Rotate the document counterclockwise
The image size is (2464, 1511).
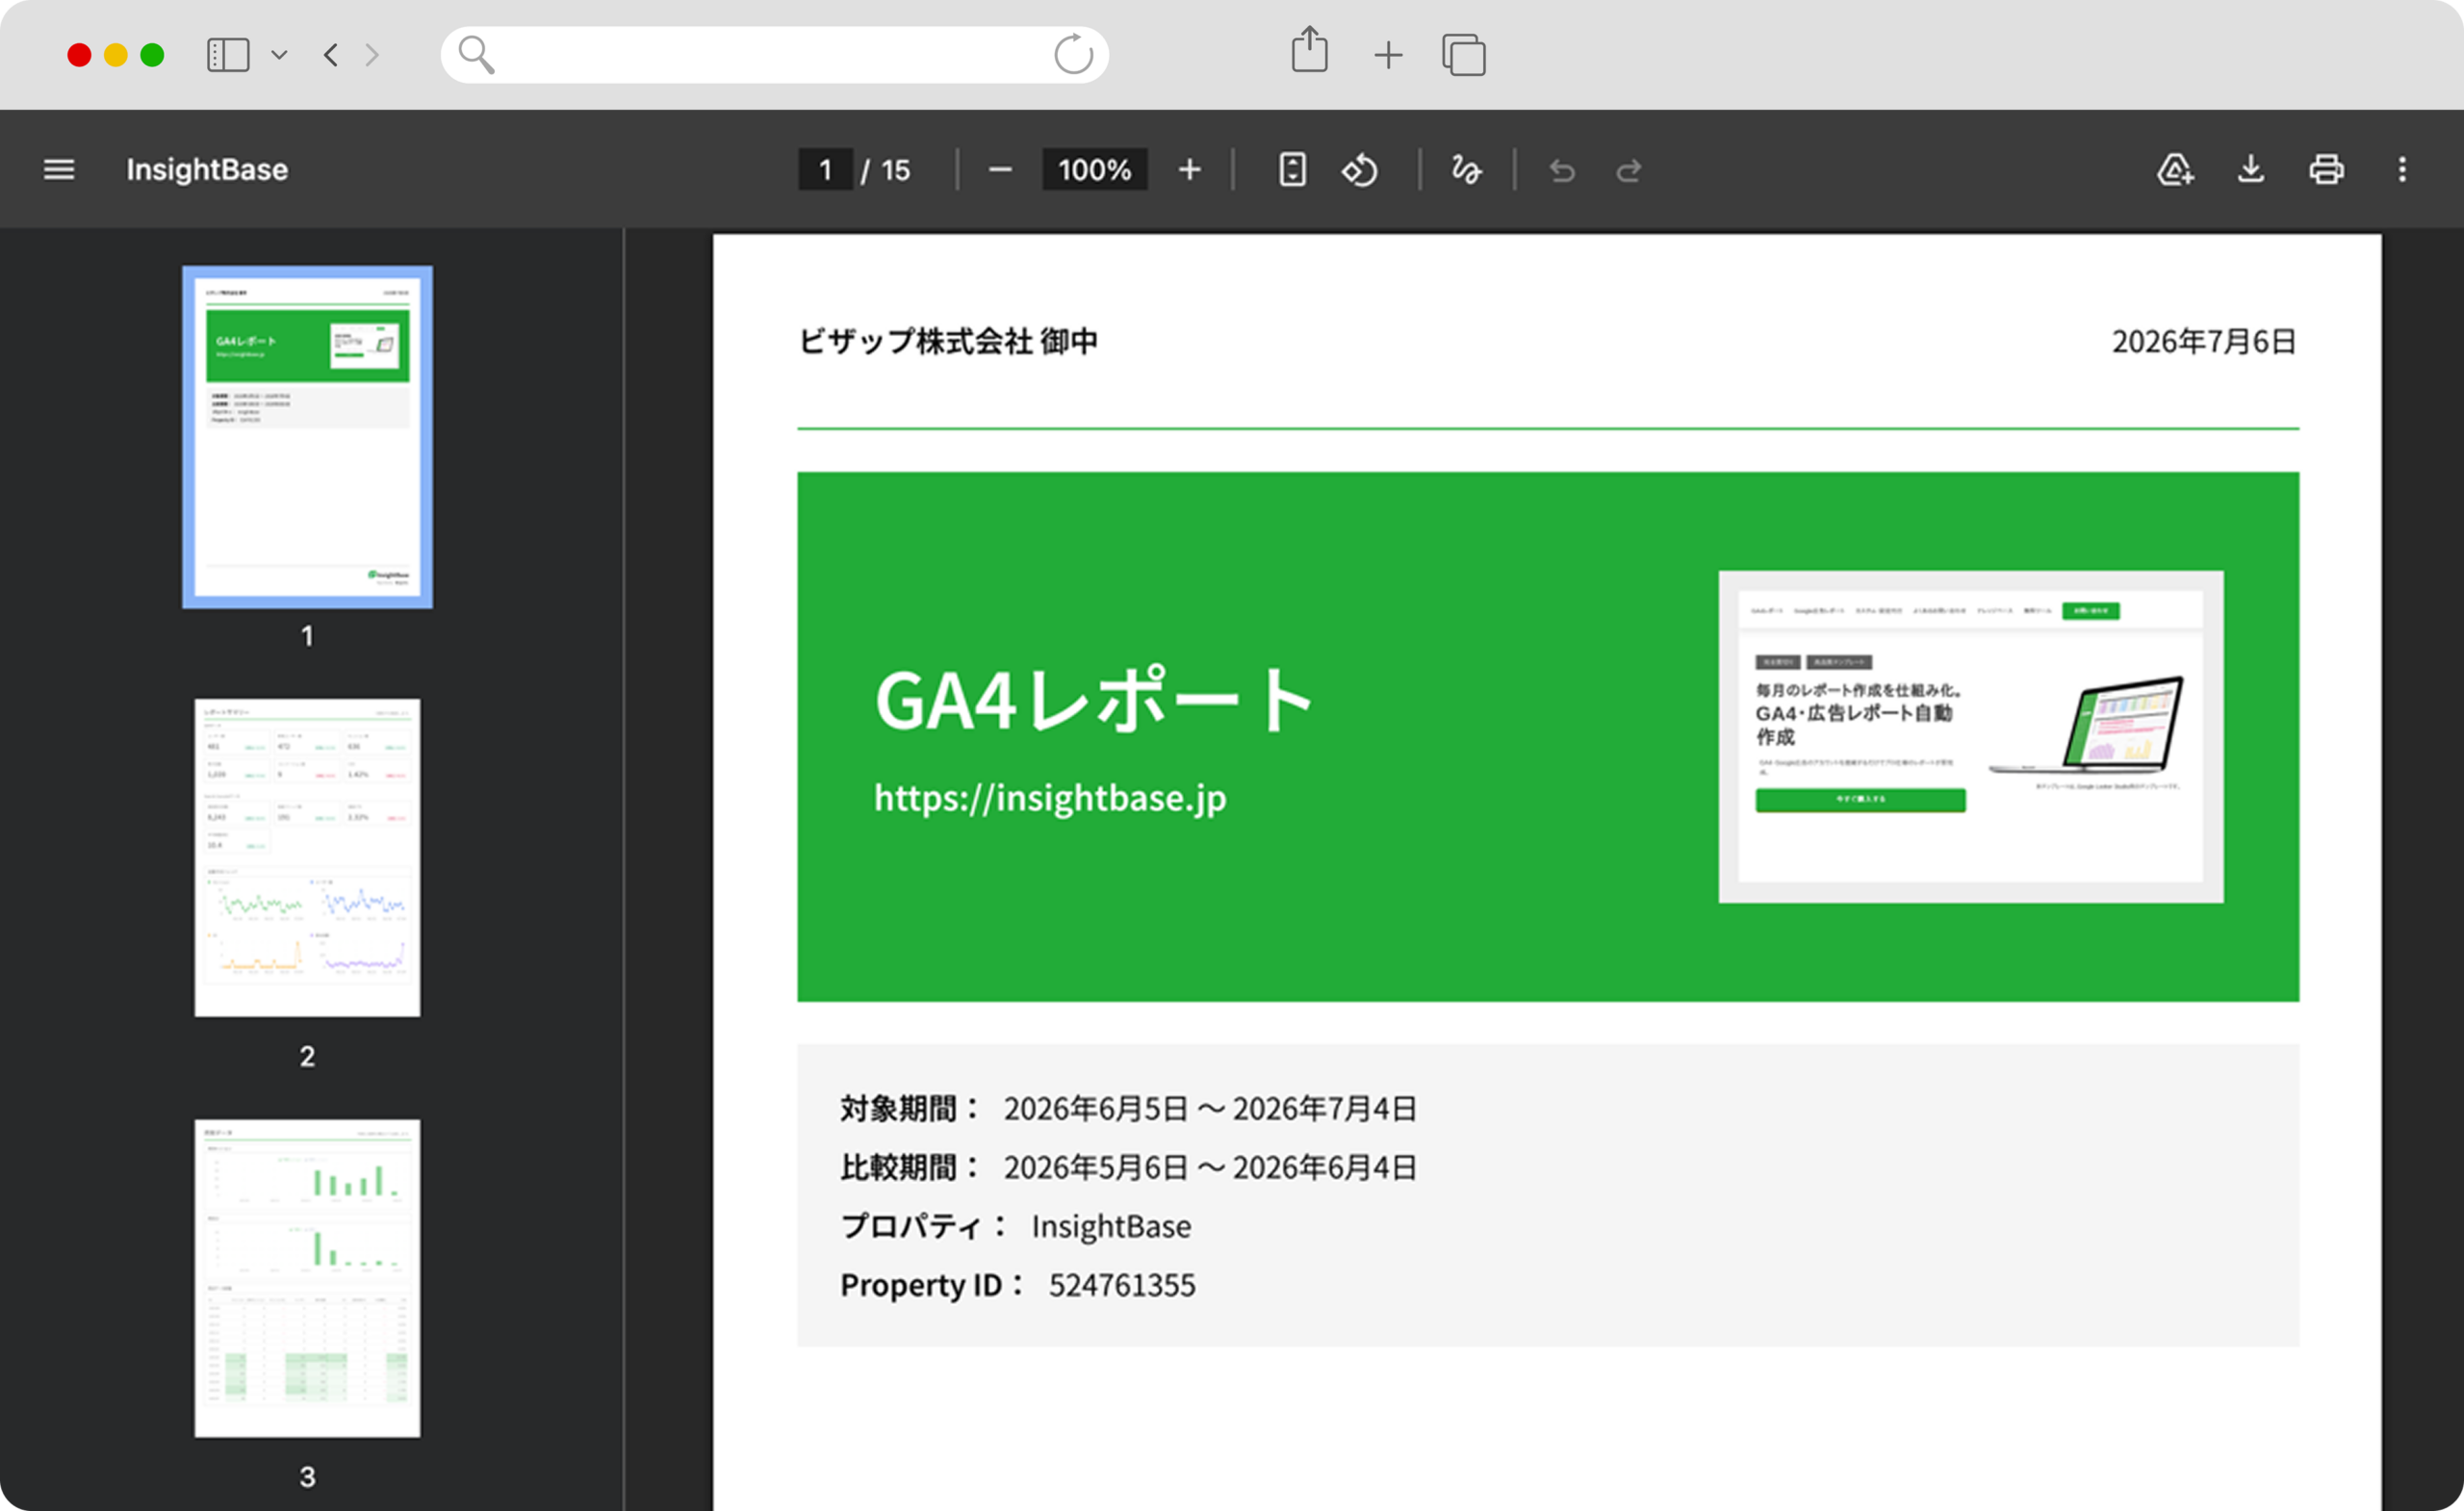1360,170
